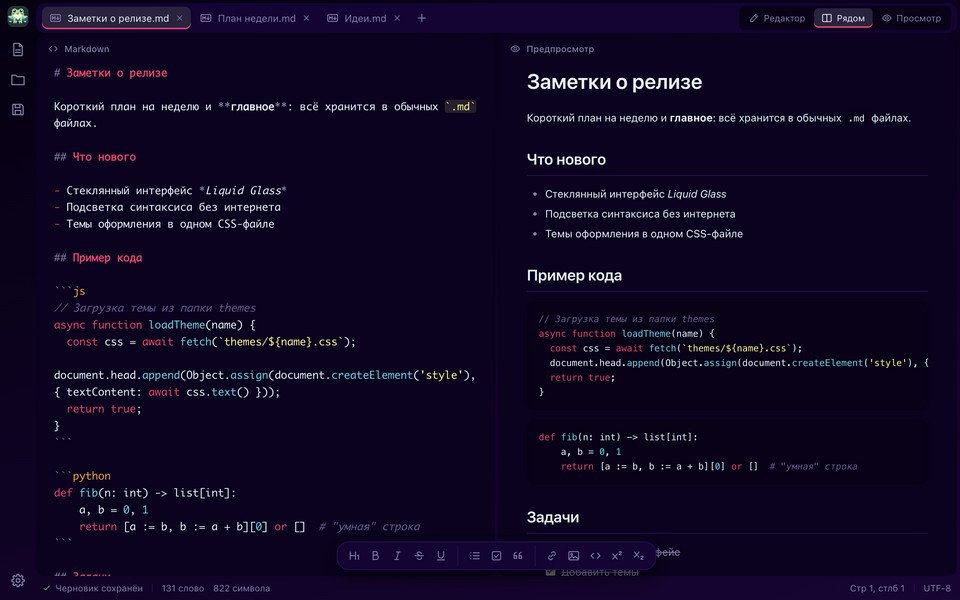Select the Рядом split view mode
The image size is (960, 600).
pyautogui.click(x=843, y=18)
